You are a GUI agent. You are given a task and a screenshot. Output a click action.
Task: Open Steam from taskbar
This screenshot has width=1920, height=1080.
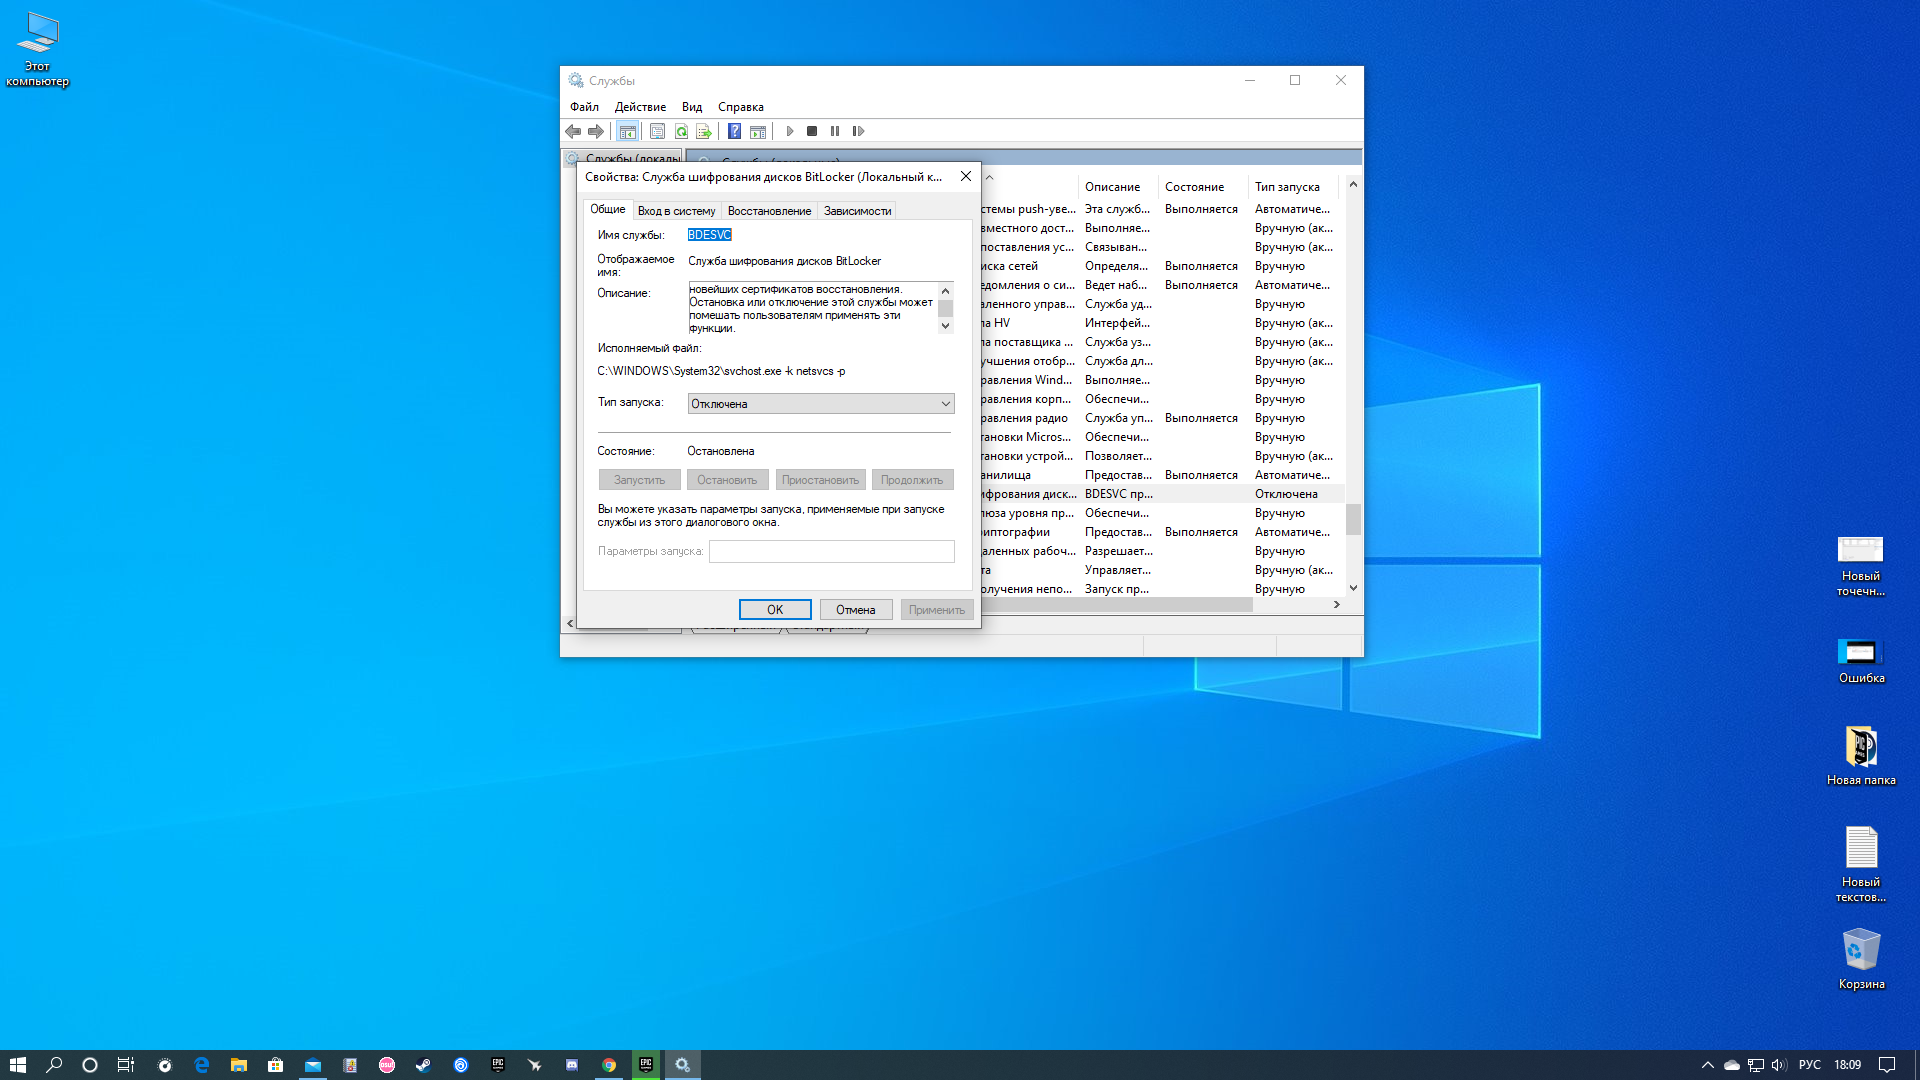pyautogui.click(x=423, y=1065)
